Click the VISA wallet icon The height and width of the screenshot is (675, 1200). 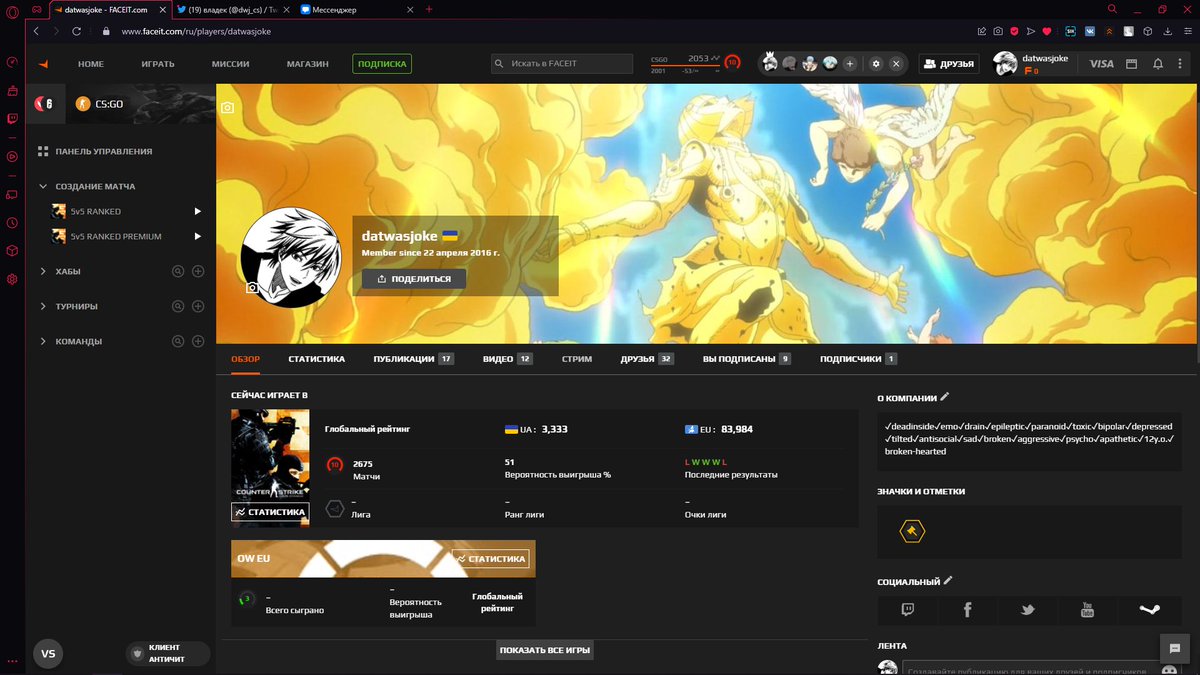click(x=1101, y=64)
